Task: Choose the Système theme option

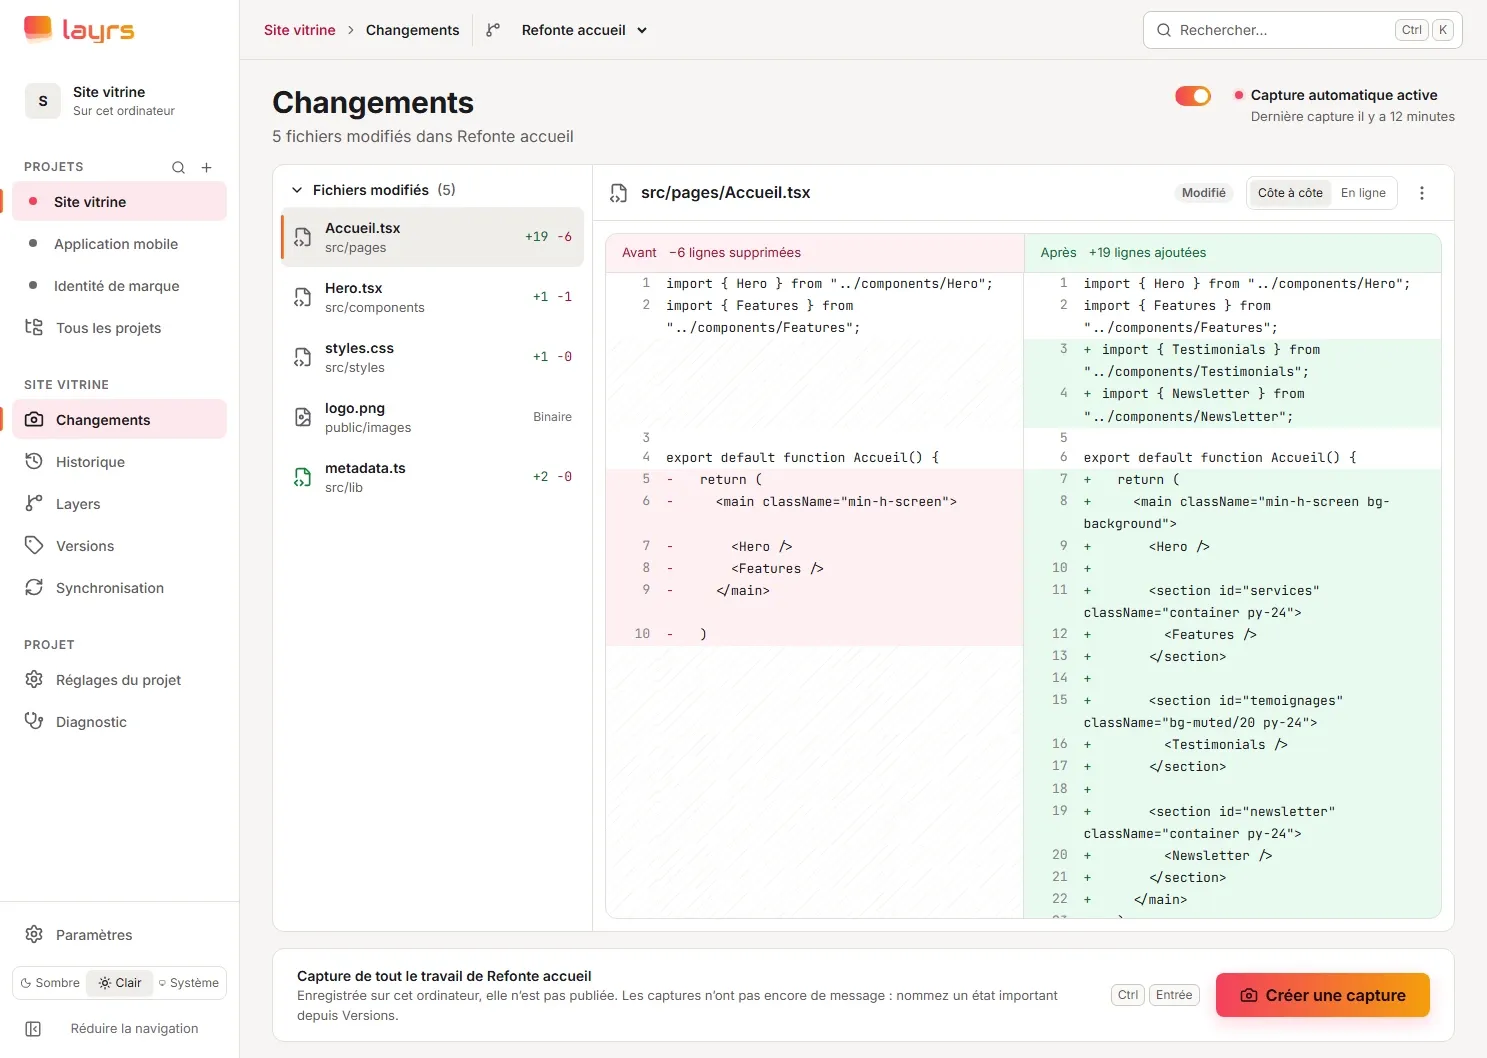Action: pos(189,983)
